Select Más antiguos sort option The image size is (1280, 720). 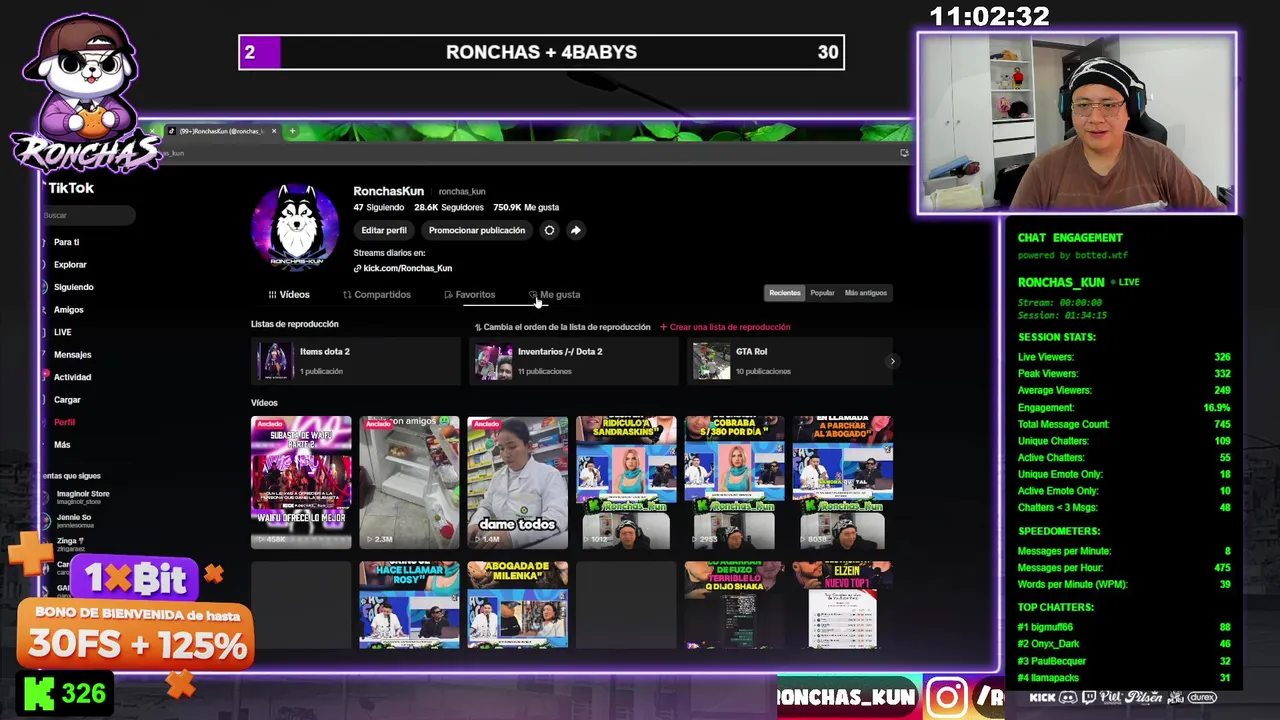point(866,293)
